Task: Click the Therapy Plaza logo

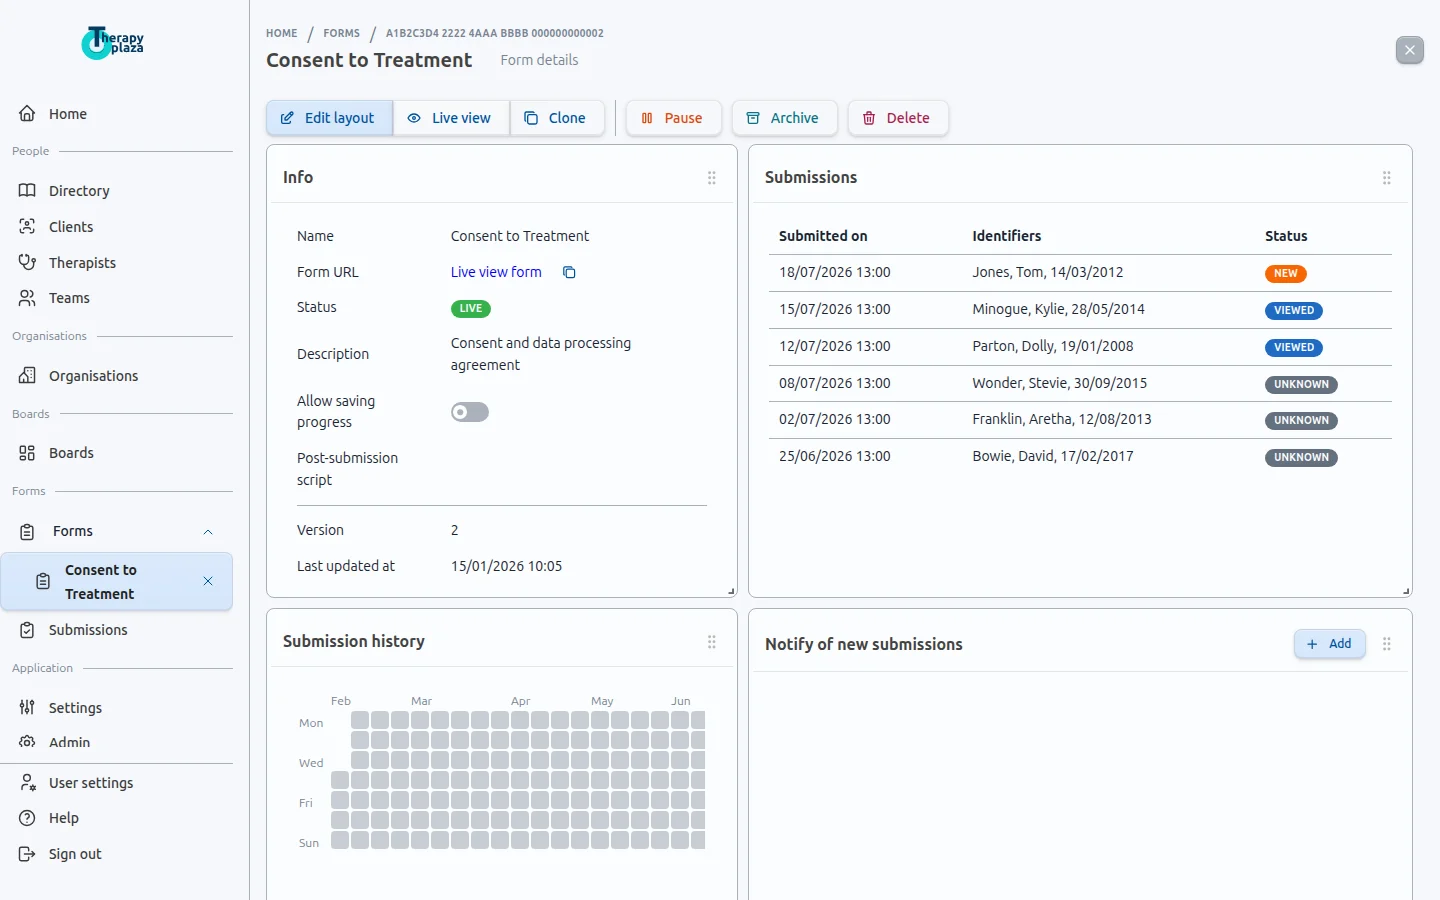Action: pos(113,42)
